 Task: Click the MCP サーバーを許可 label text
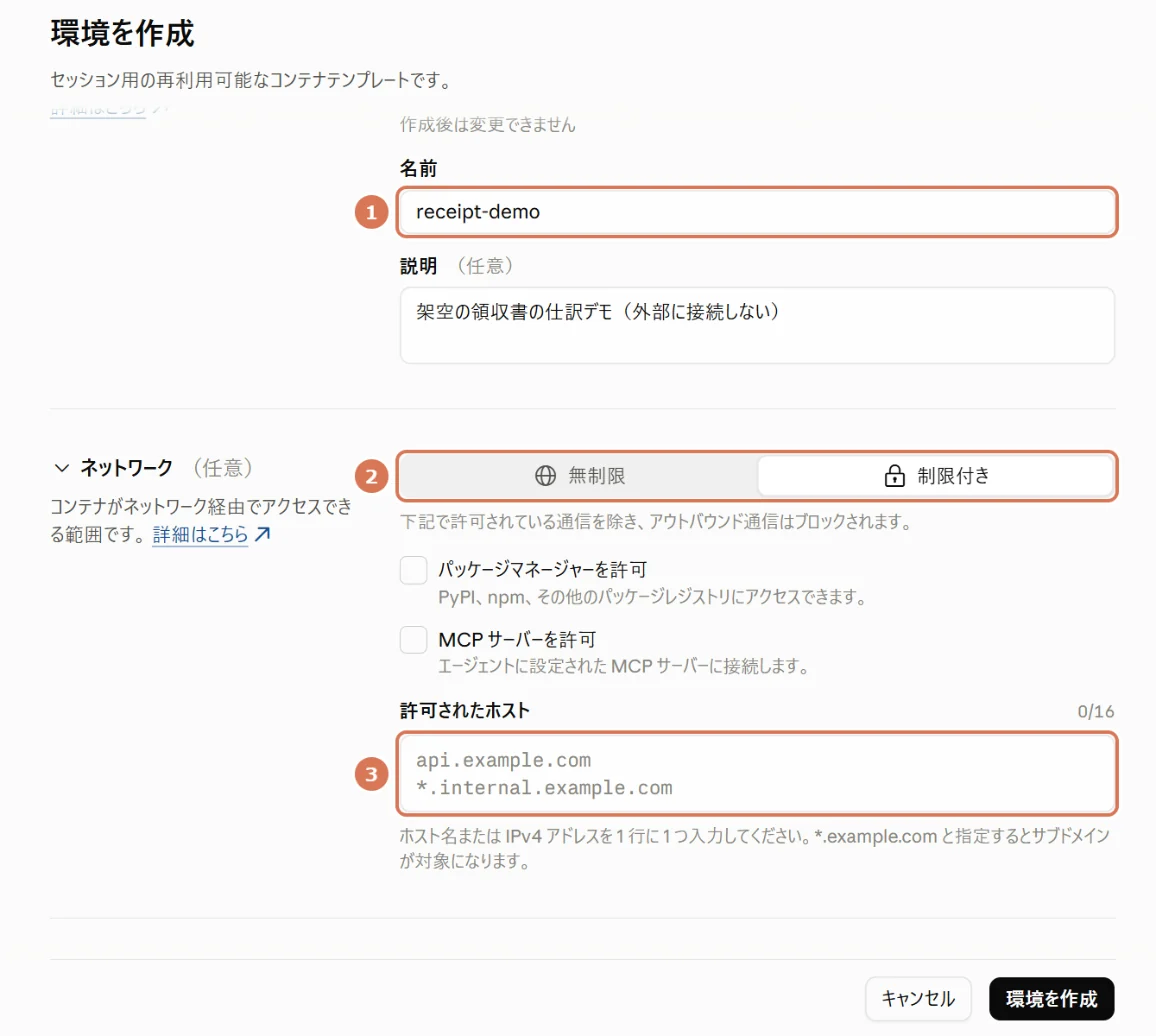pyautogui.click(x=517, y=639)
